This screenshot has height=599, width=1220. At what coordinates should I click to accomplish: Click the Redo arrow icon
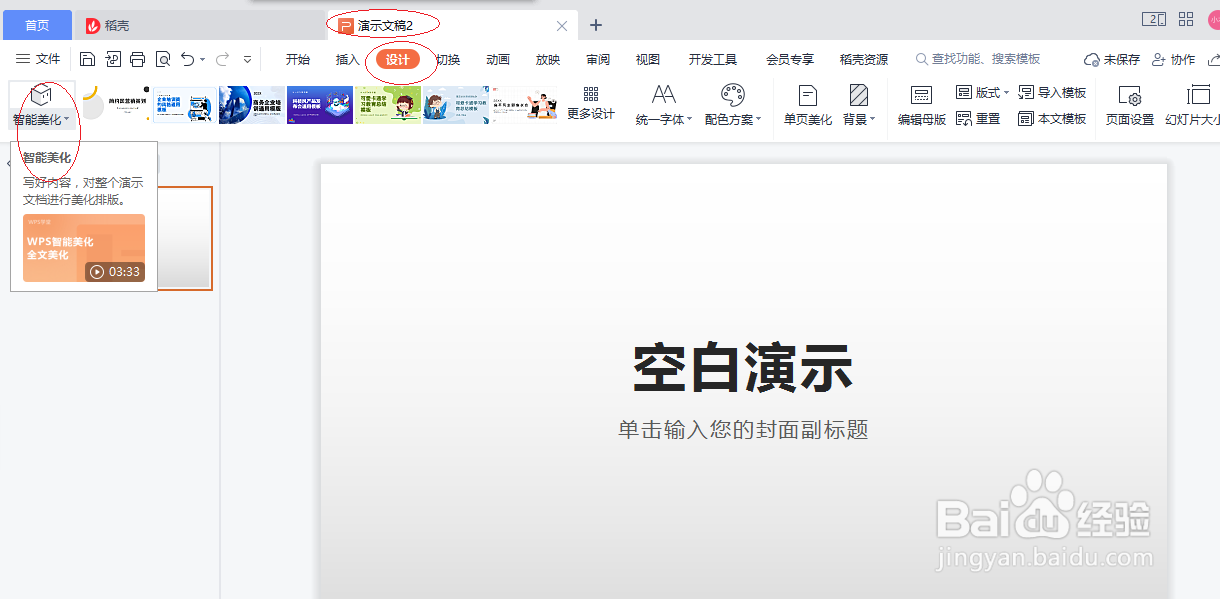pos(222,59)
